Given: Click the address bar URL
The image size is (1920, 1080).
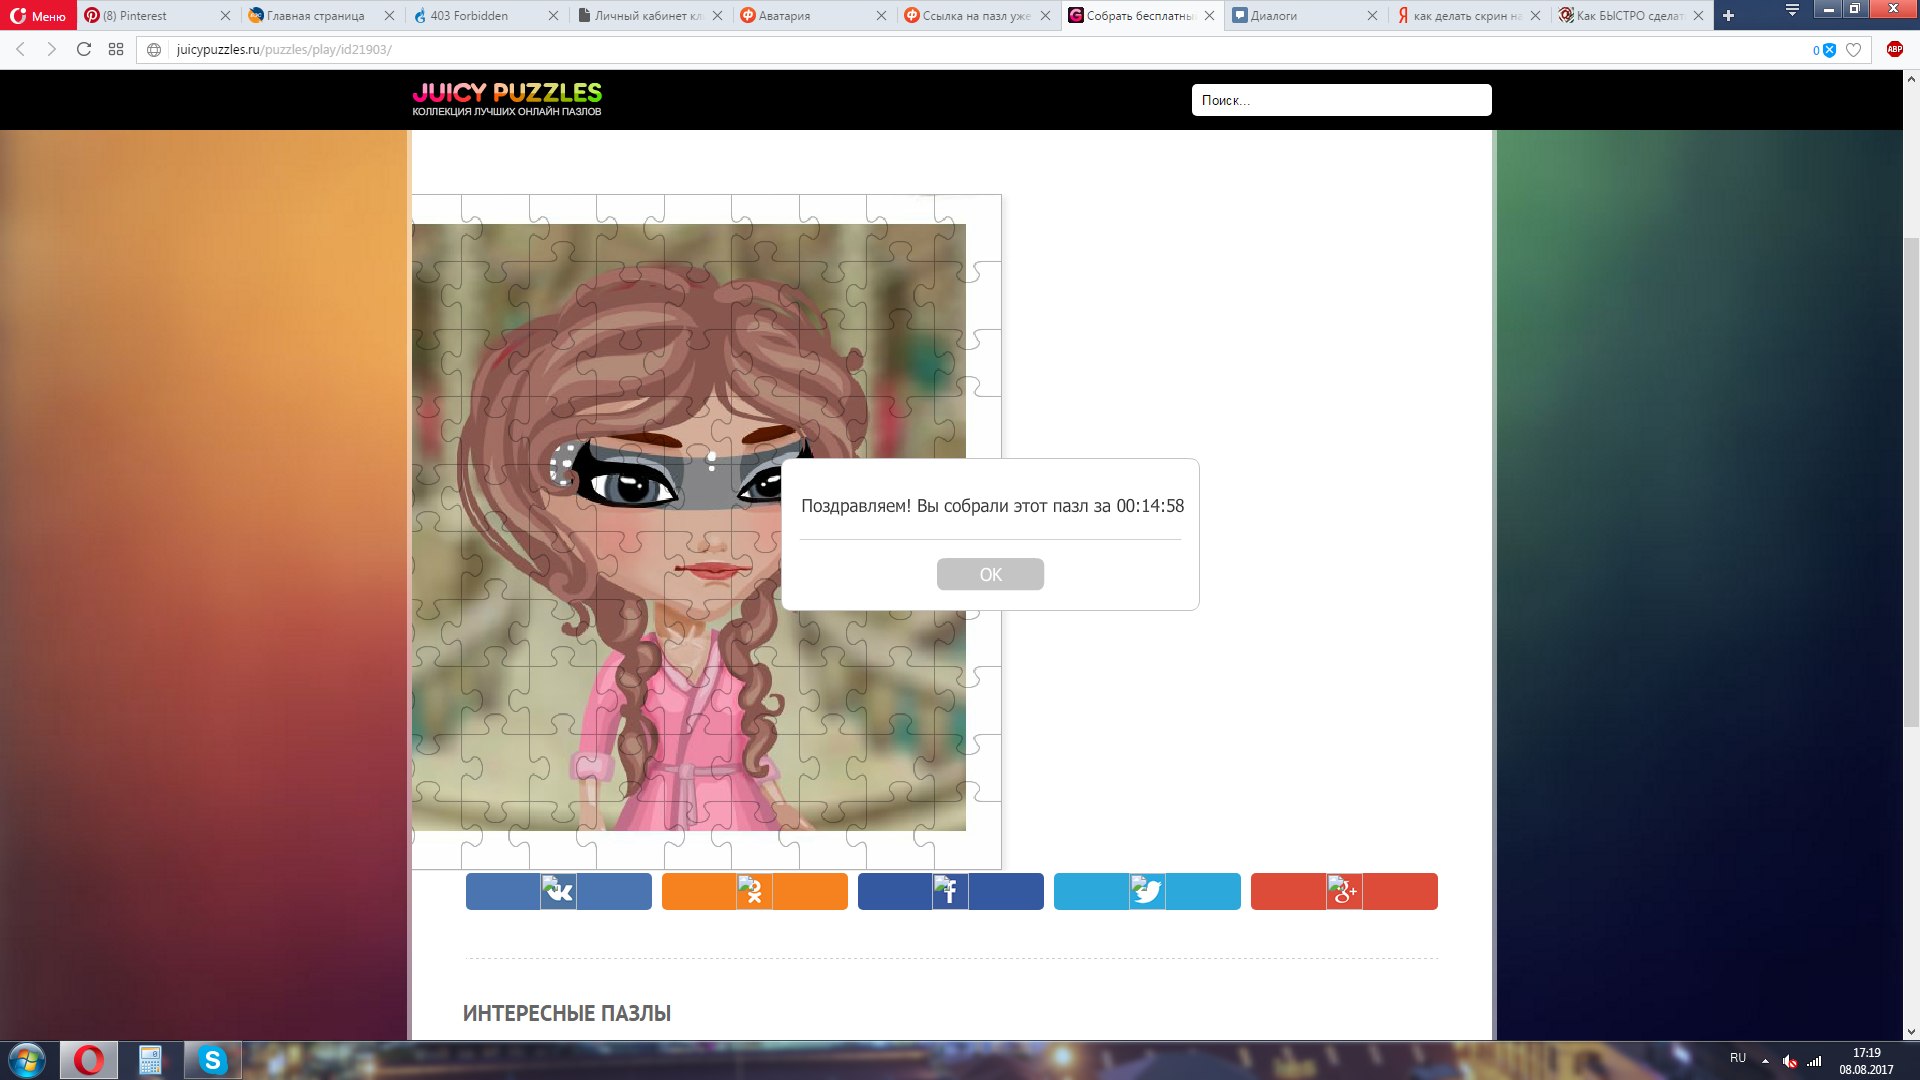Looking at the screenshot, I should click(284, 50).
